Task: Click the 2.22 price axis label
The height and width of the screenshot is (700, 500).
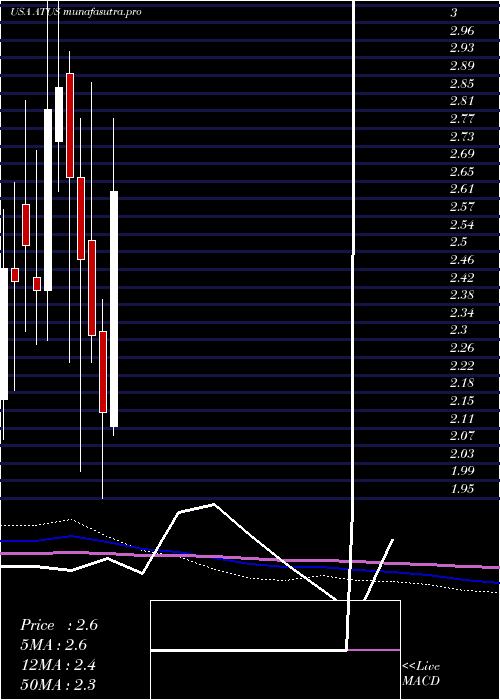Action: [x=462, y=366]
